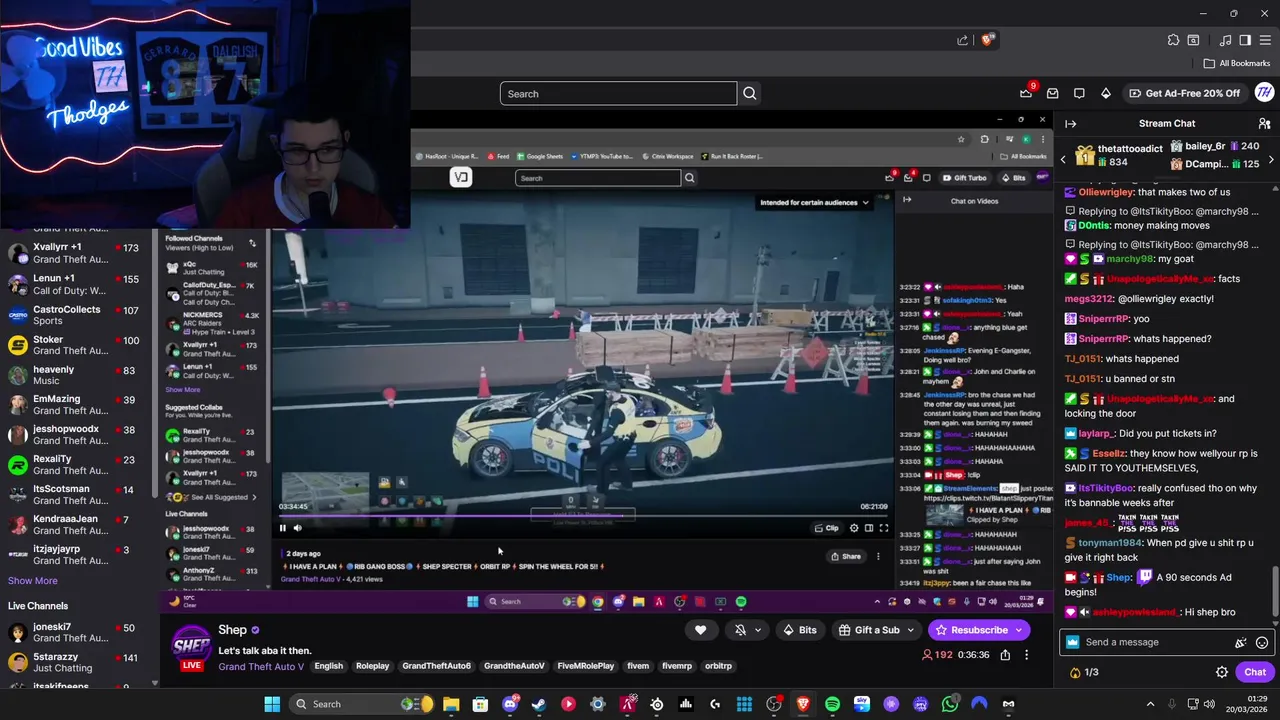Screen dimensions: 1280x720
Task: Select the GrandTheftAuto6 tag
Action: click(x=436, y=666)
